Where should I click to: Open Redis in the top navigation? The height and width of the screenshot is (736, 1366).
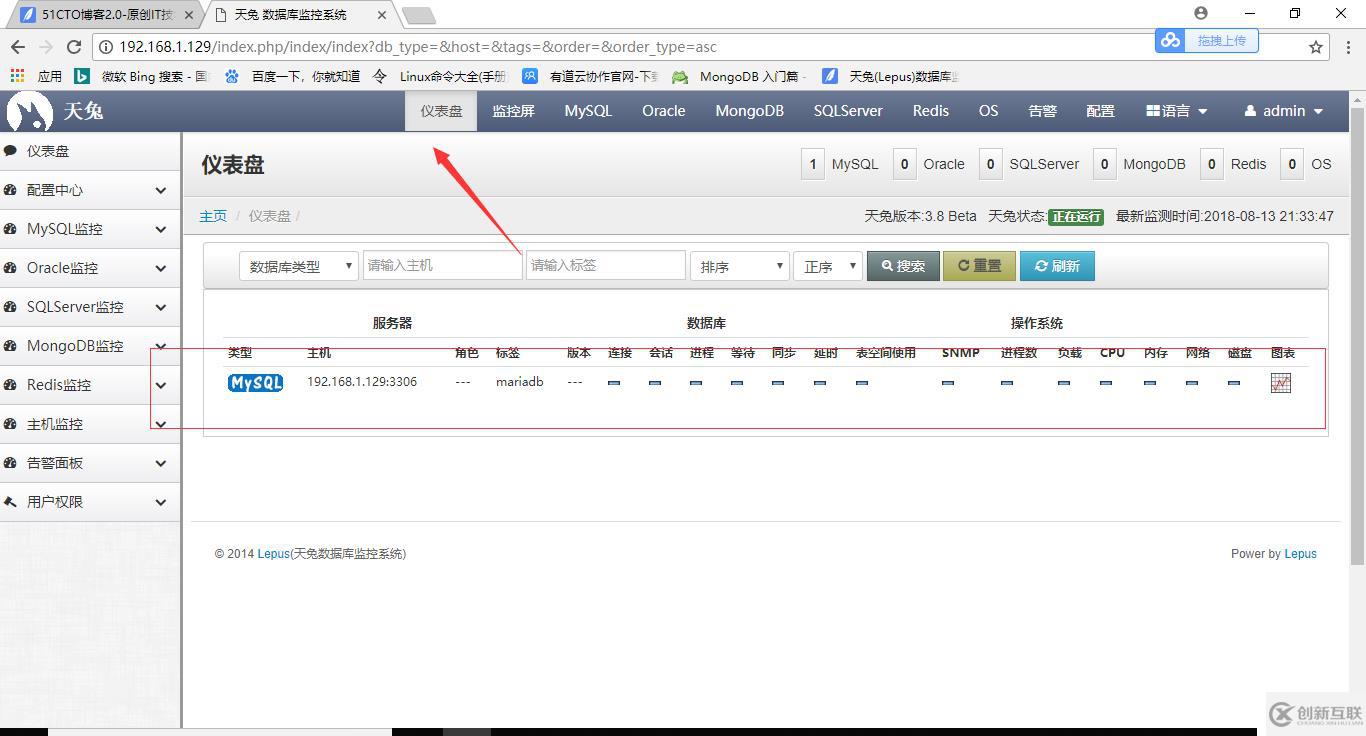[931, 111]
